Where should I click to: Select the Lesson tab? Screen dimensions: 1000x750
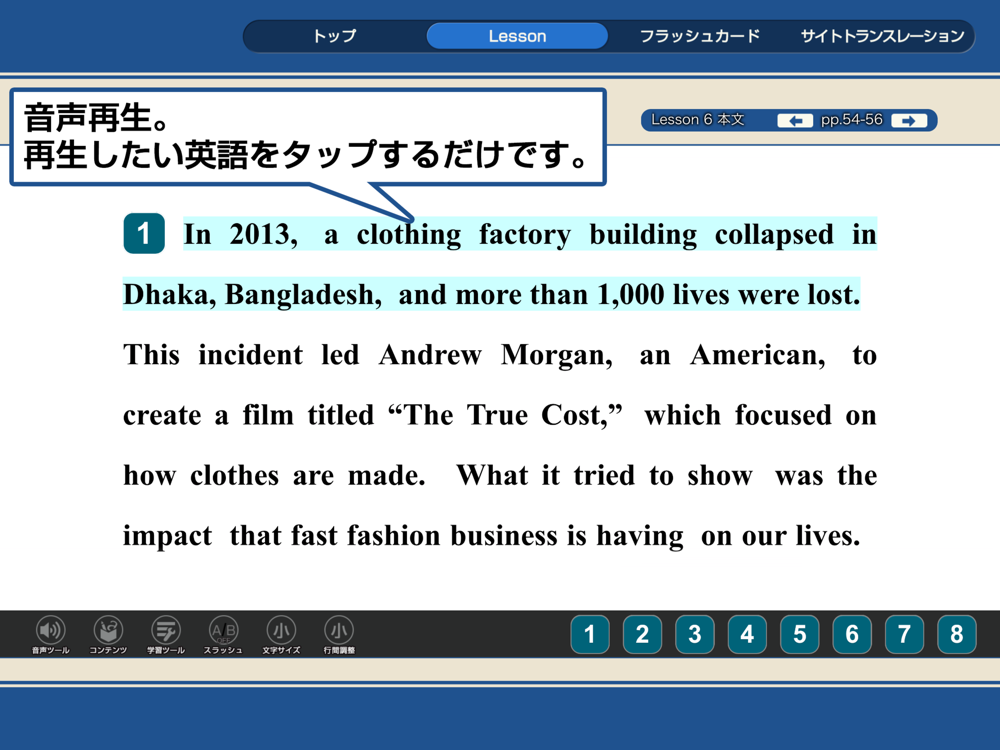pyautogui.click(x=517, y=36)
